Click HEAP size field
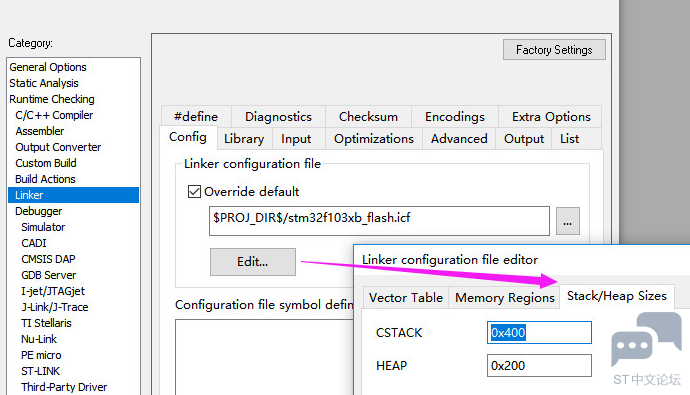The image size is (690, 395). tap(539, 366)
